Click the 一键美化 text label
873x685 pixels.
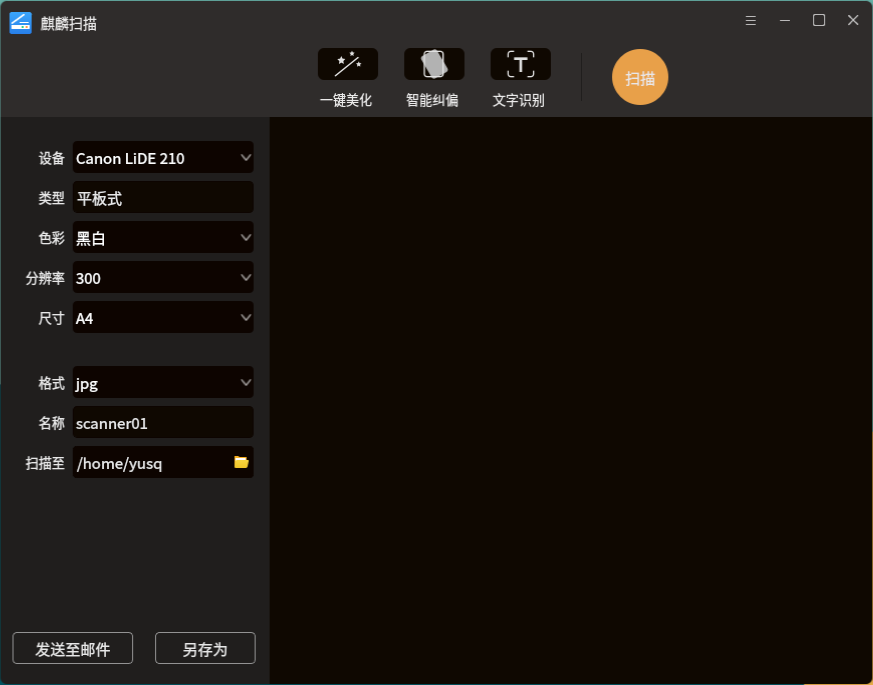tap(346, 100)
